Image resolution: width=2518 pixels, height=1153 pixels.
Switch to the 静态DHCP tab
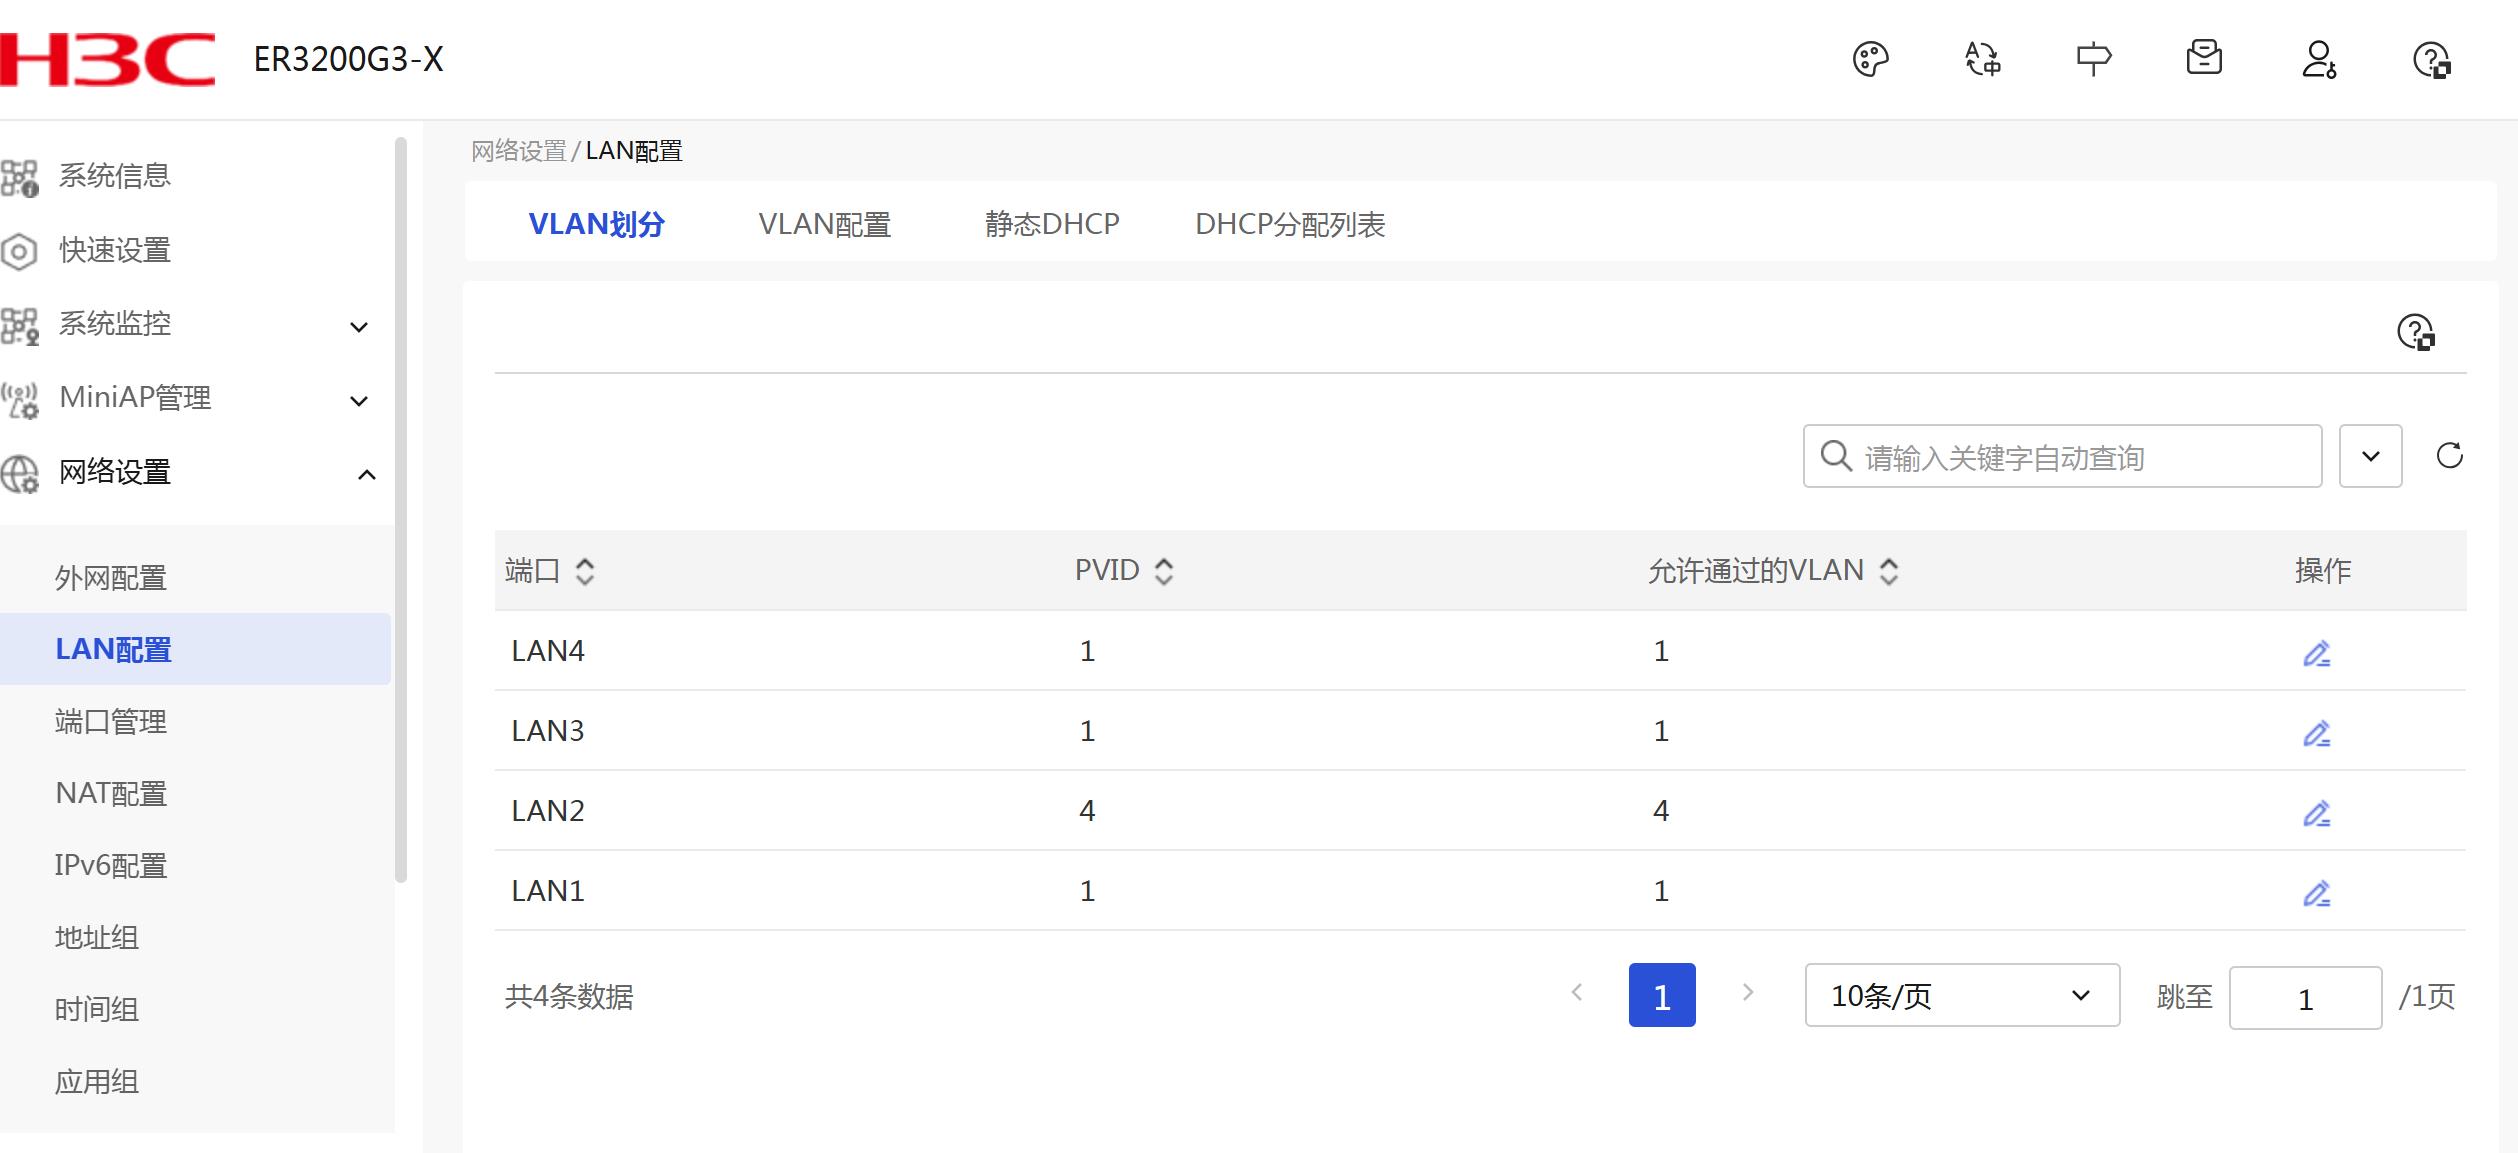tap(1052, 224)
